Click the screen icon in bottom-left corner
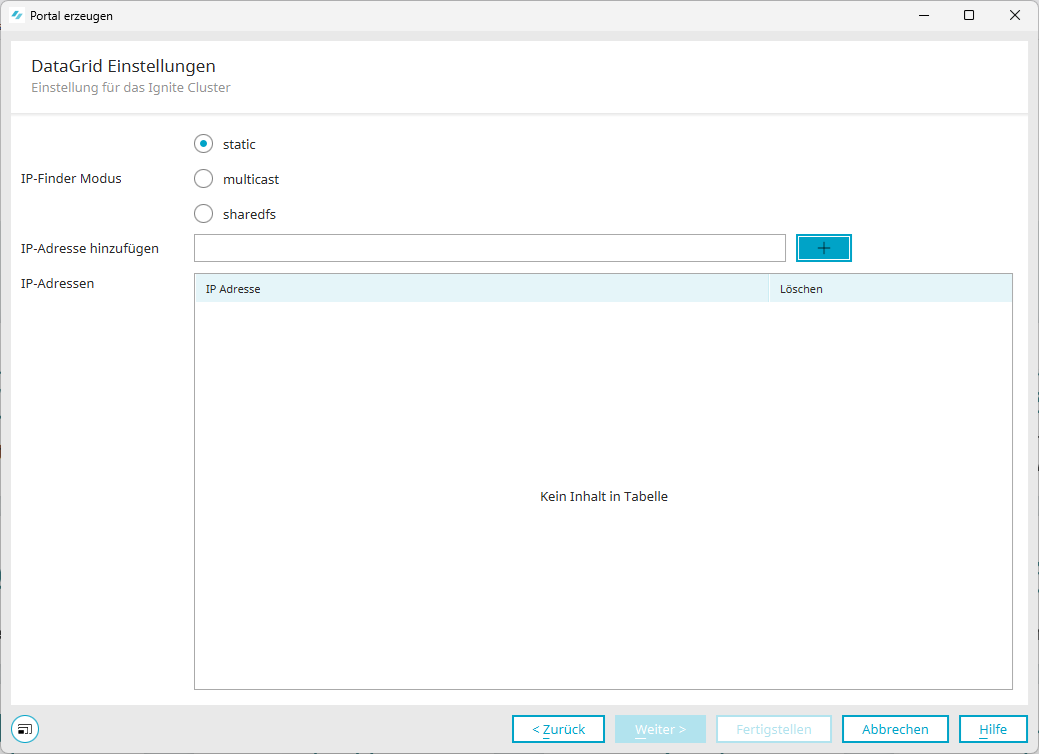Viewport: 1039px width, 754px height. tap(26, 729)
